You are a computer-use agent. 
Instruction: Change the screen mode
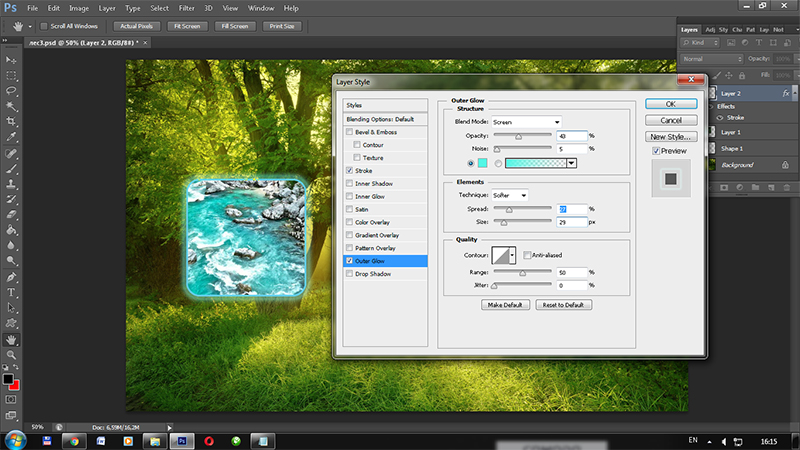coord(11,415)
